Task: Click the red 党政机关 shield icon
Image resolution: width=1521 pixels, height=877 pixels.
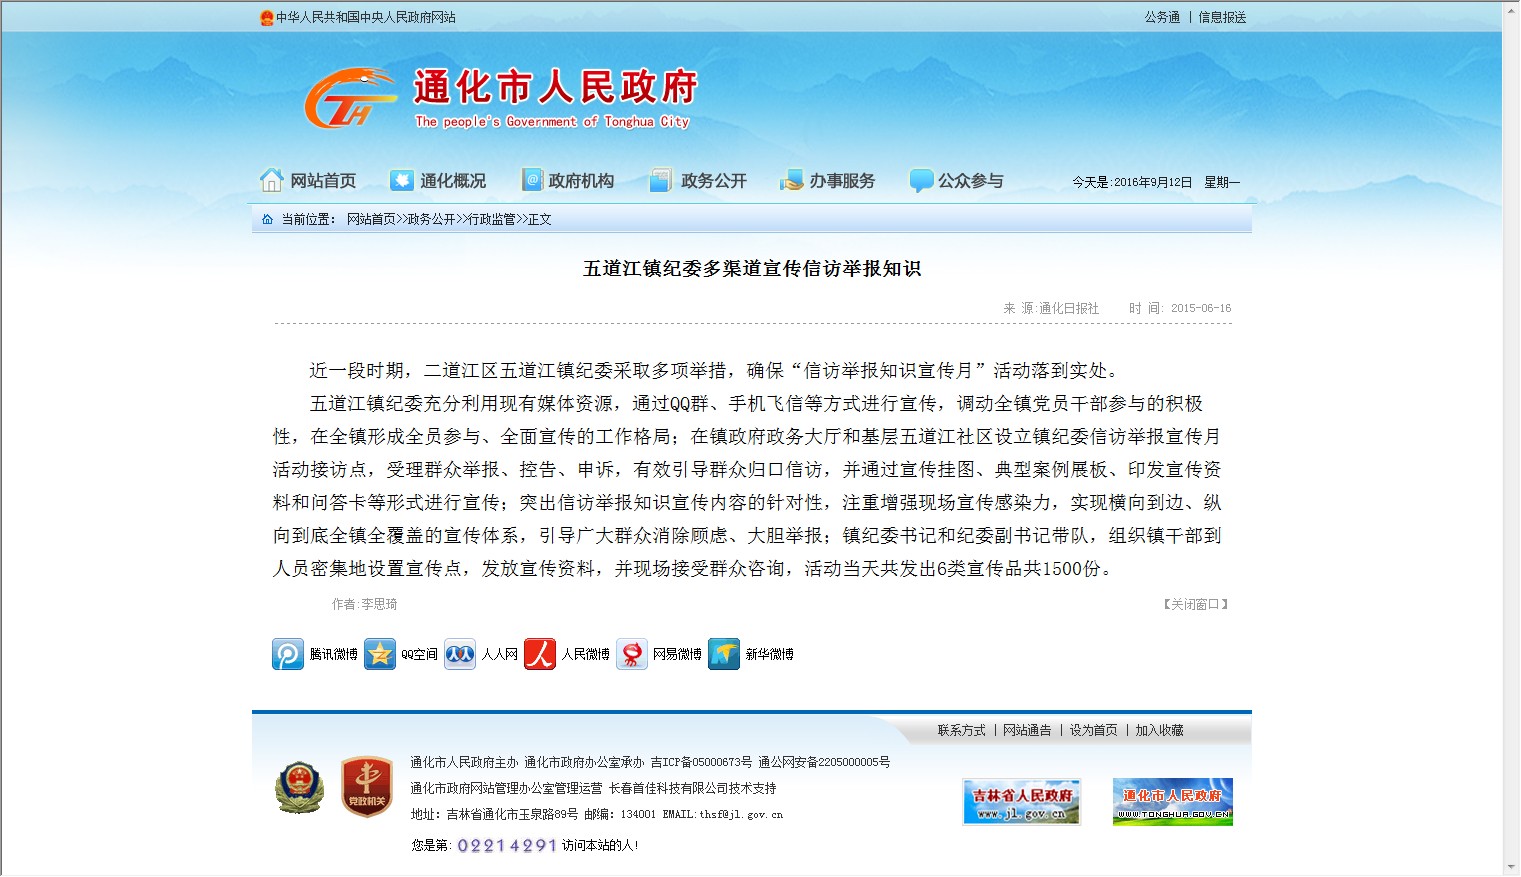Action: (x=367, y=787)
